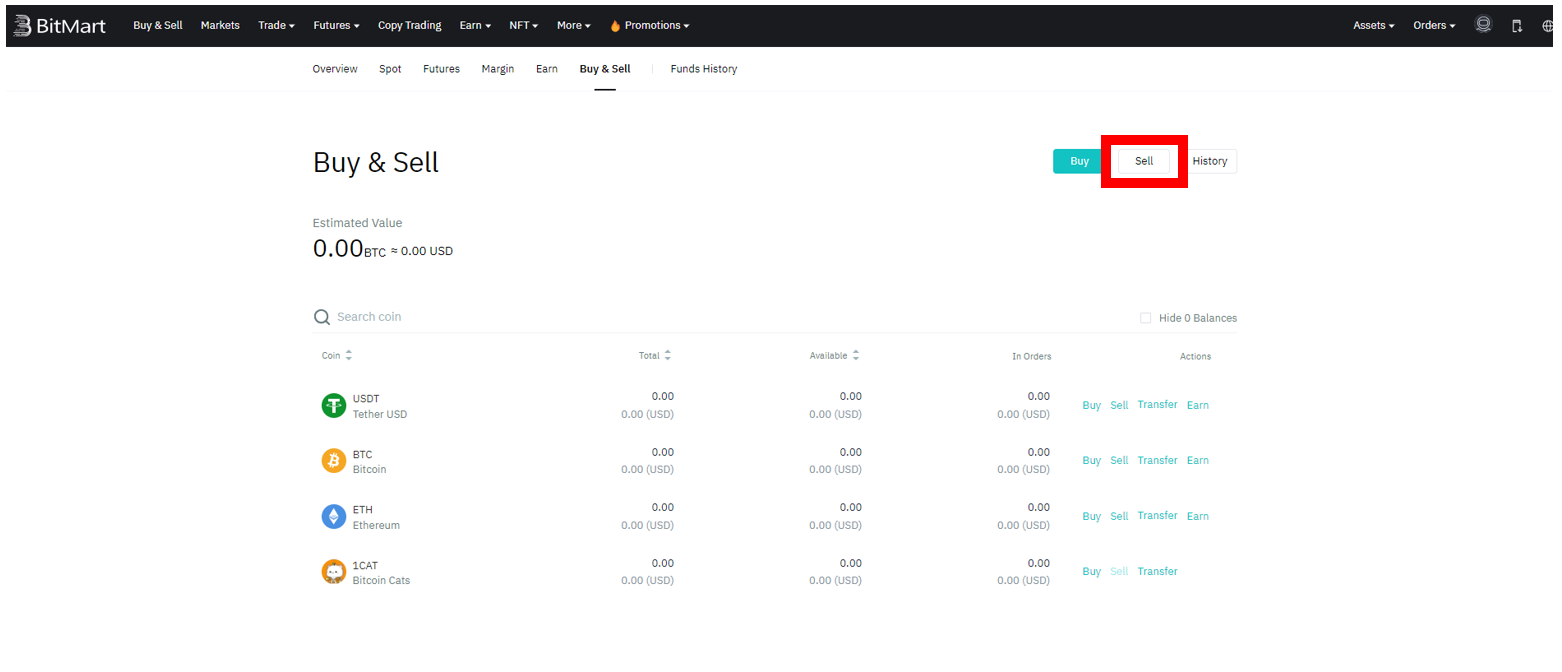The height and width of the screenshot is (672, 1562).
Task: Click Transfer in the ETH row
Action: point(1157,516)
